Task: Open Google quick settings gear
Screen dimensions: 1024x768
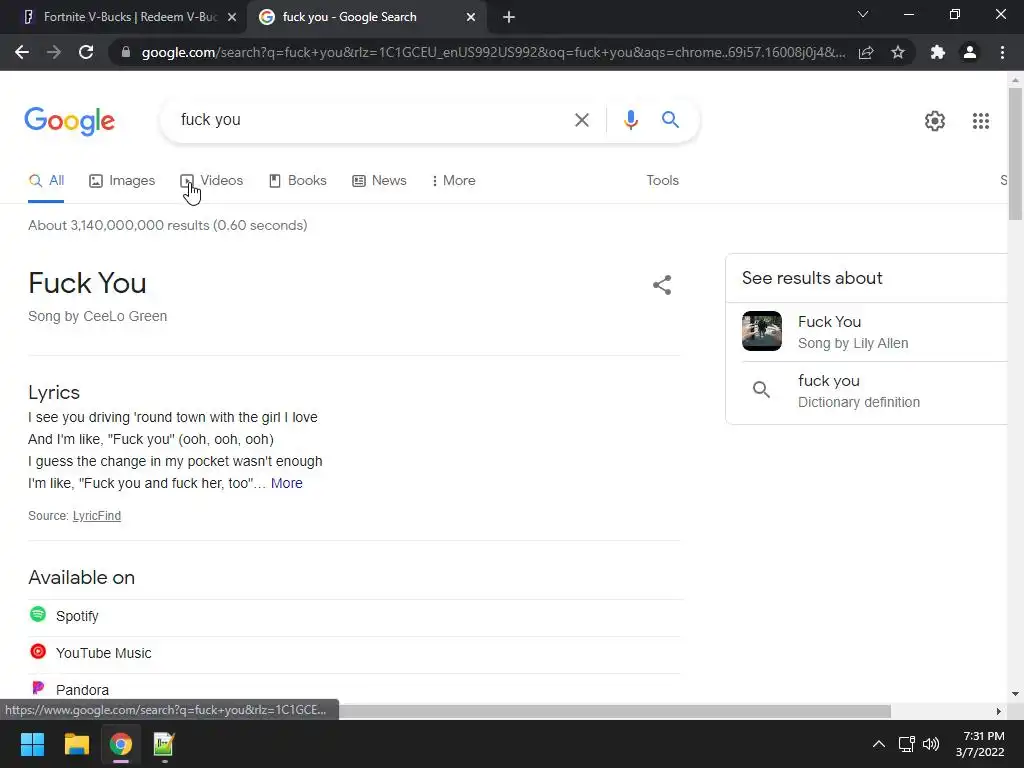Action: (x=935, y=121)
